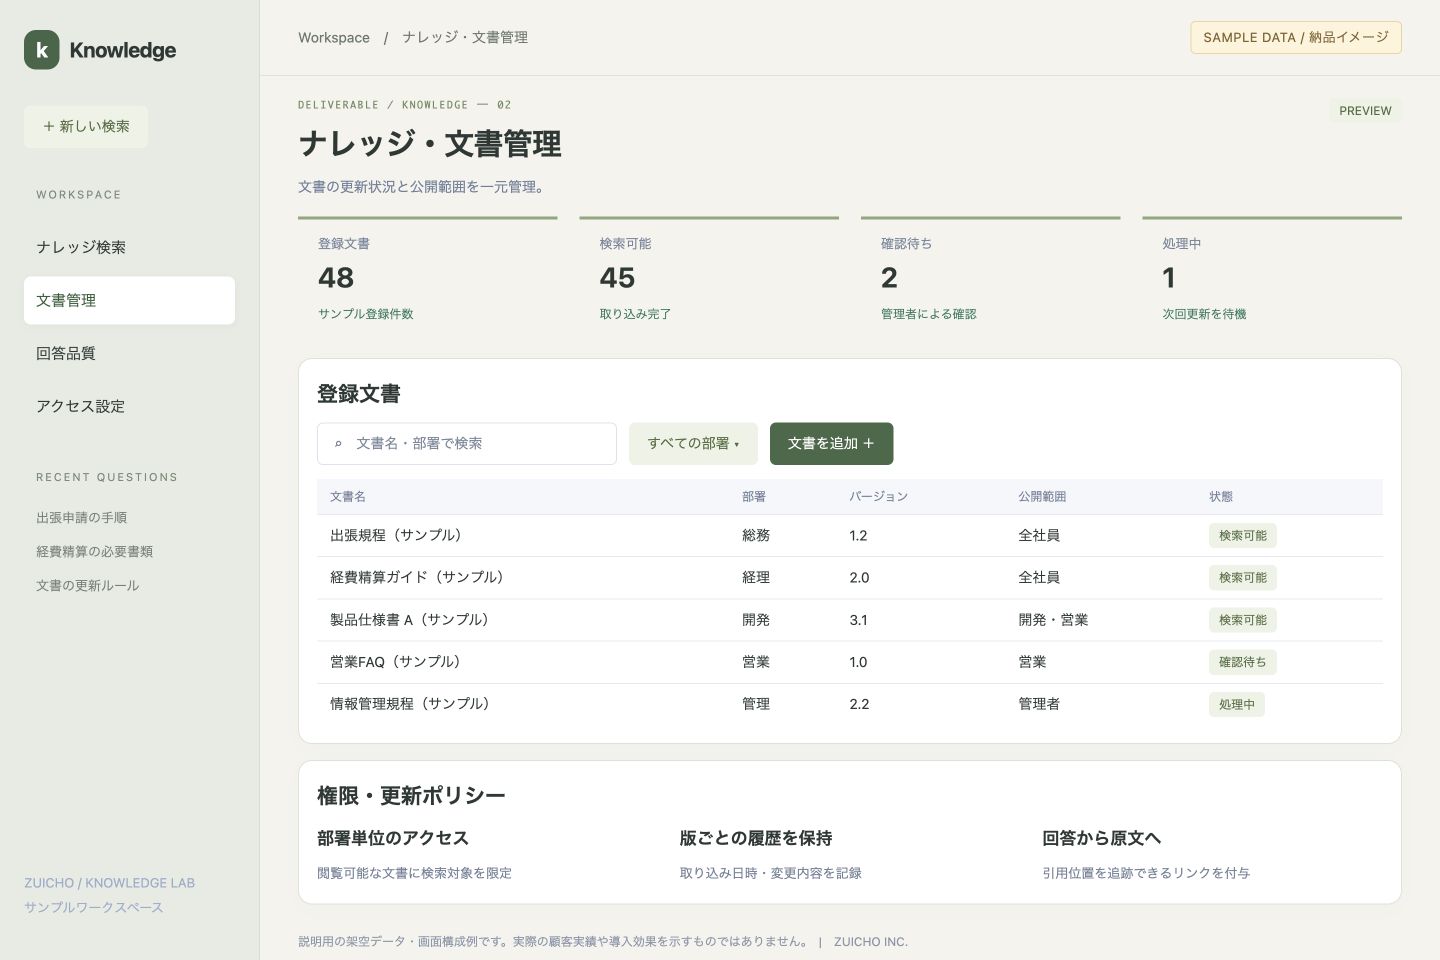Click the 経理 department cell

756,578
